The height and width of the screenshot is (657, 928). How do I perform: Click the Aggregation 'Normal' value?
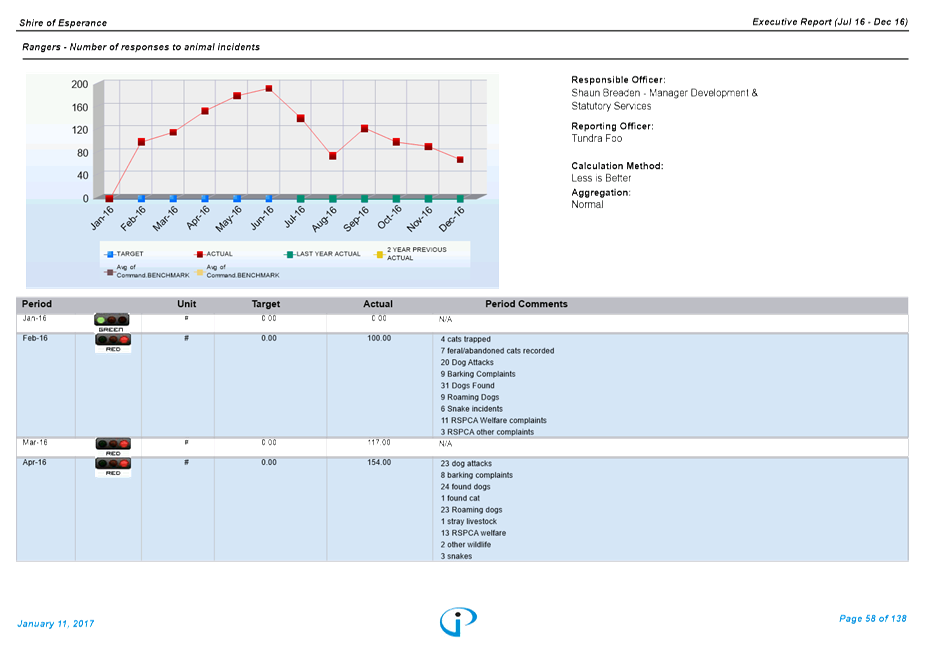point(587,205)
